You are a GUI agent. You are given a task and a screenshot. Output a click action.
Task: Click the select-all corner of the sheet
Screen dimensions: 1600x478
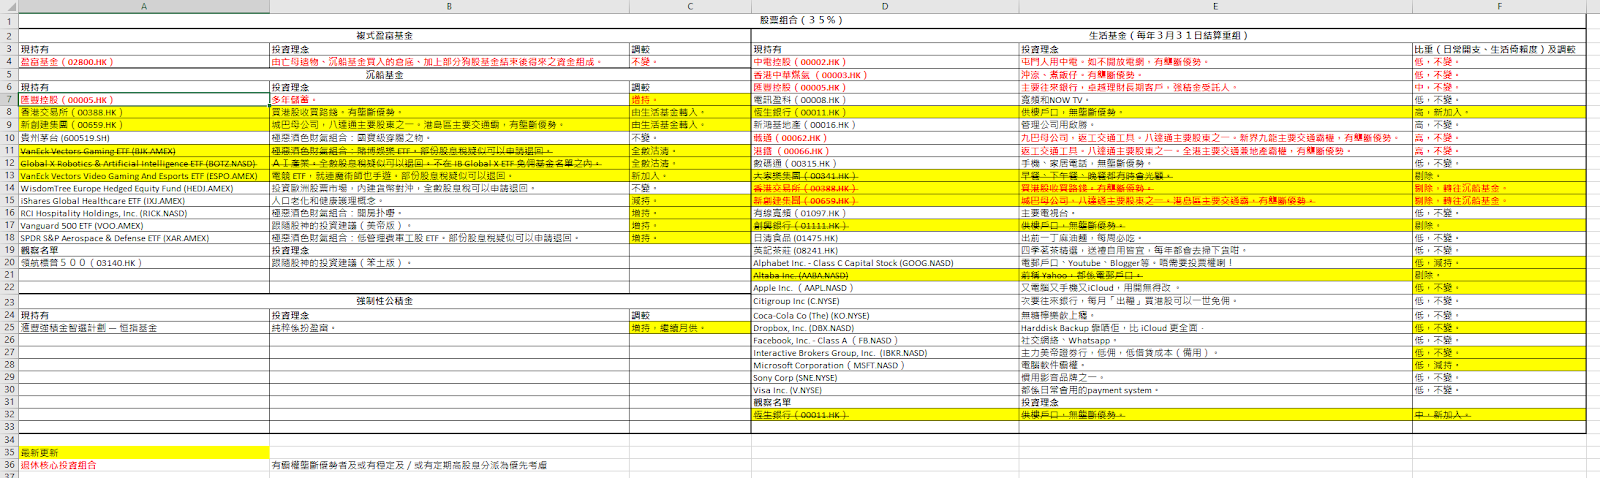(9, 6)
